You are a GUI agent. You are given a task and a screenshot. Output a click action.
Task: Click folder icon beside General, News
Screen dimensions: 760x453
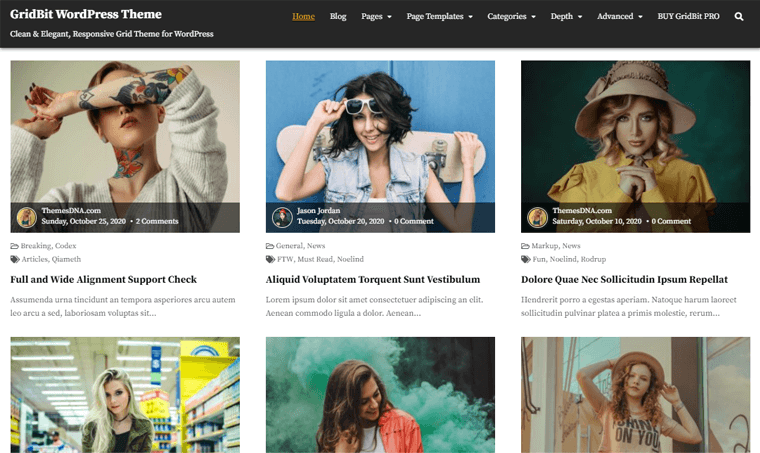pos(270,246)
